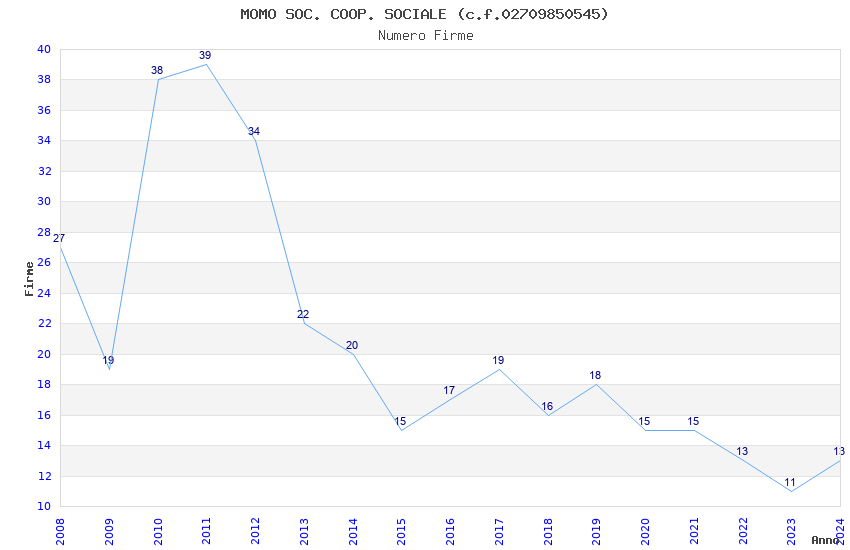Click the 2024 year label on the x-axis
The image size is (850, 550).
point(841,531)
